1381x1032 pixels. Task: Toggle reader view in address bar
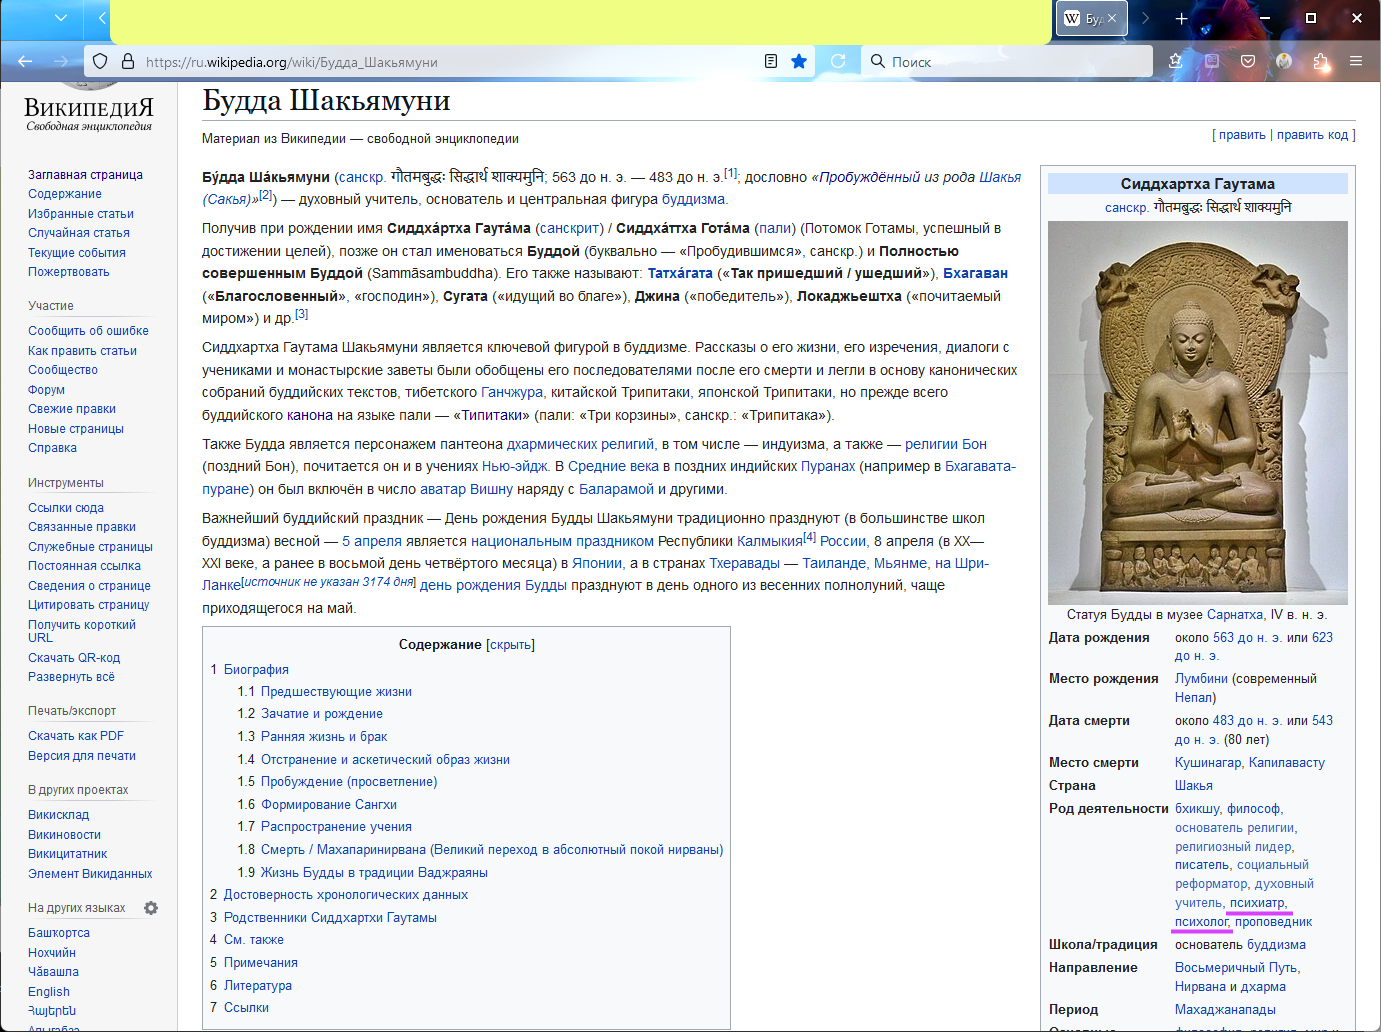point(771,61)
